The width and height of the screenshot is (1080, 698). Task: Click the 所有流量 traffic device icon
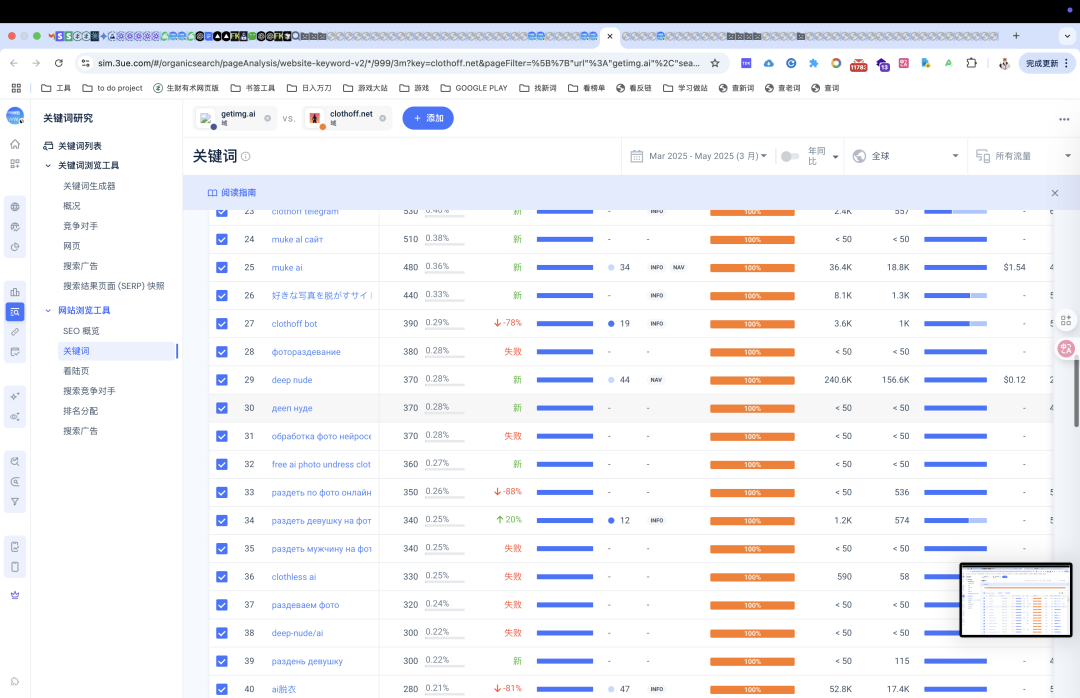[983, 156]
